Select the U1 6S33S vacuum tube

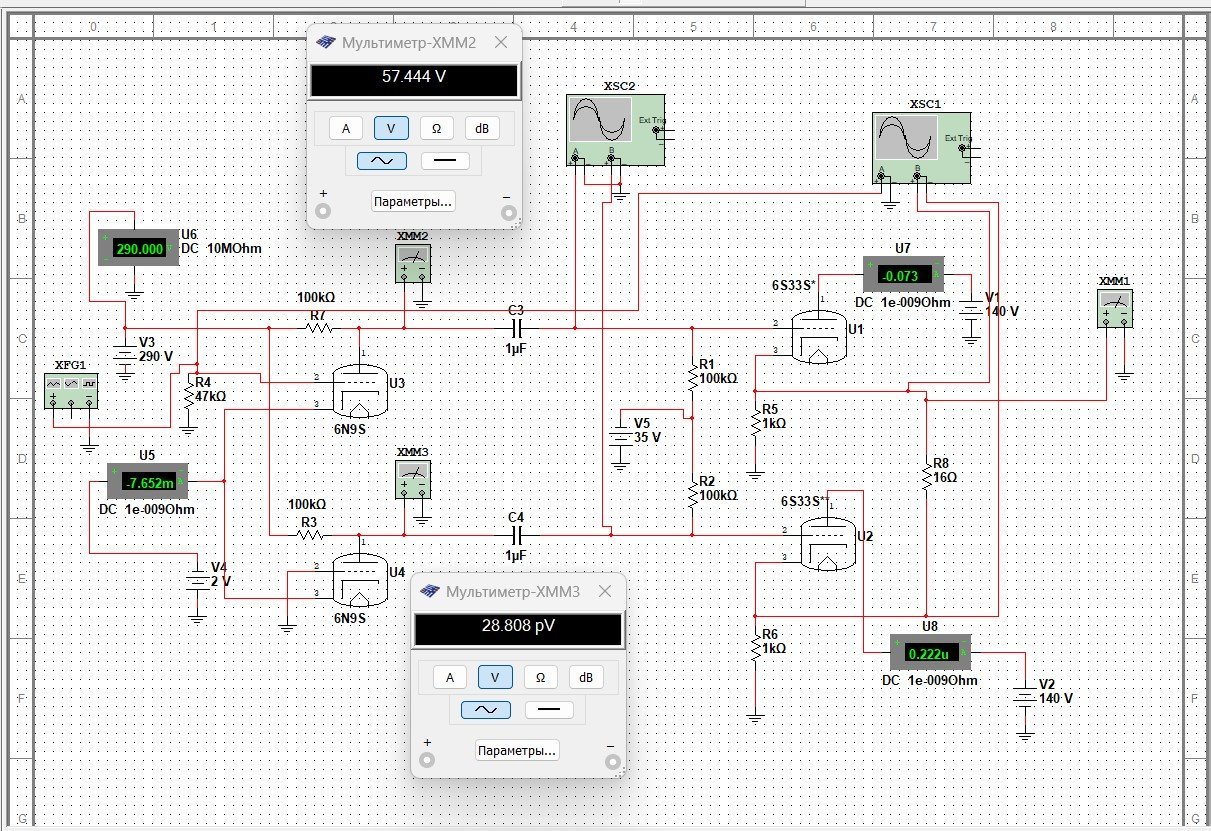pos(817,337)
